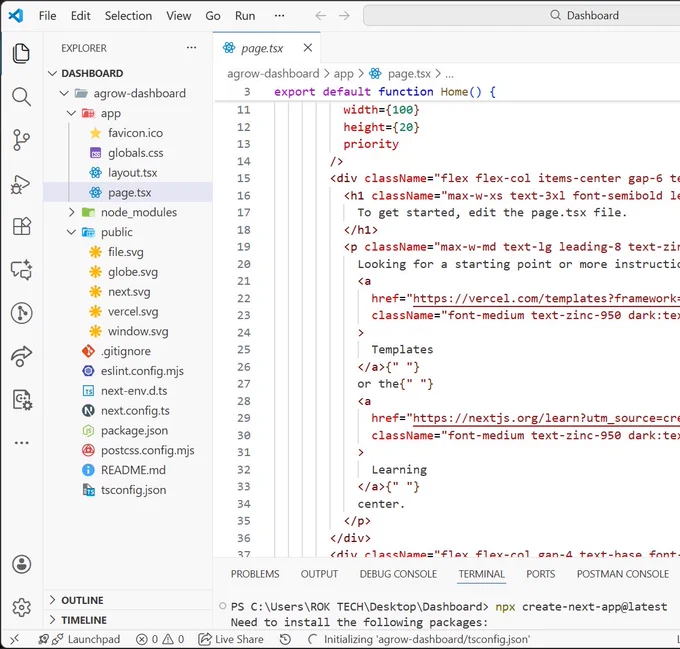
Task: Open favicon.ico in the explorer
Action: click(x=135, y=133)
